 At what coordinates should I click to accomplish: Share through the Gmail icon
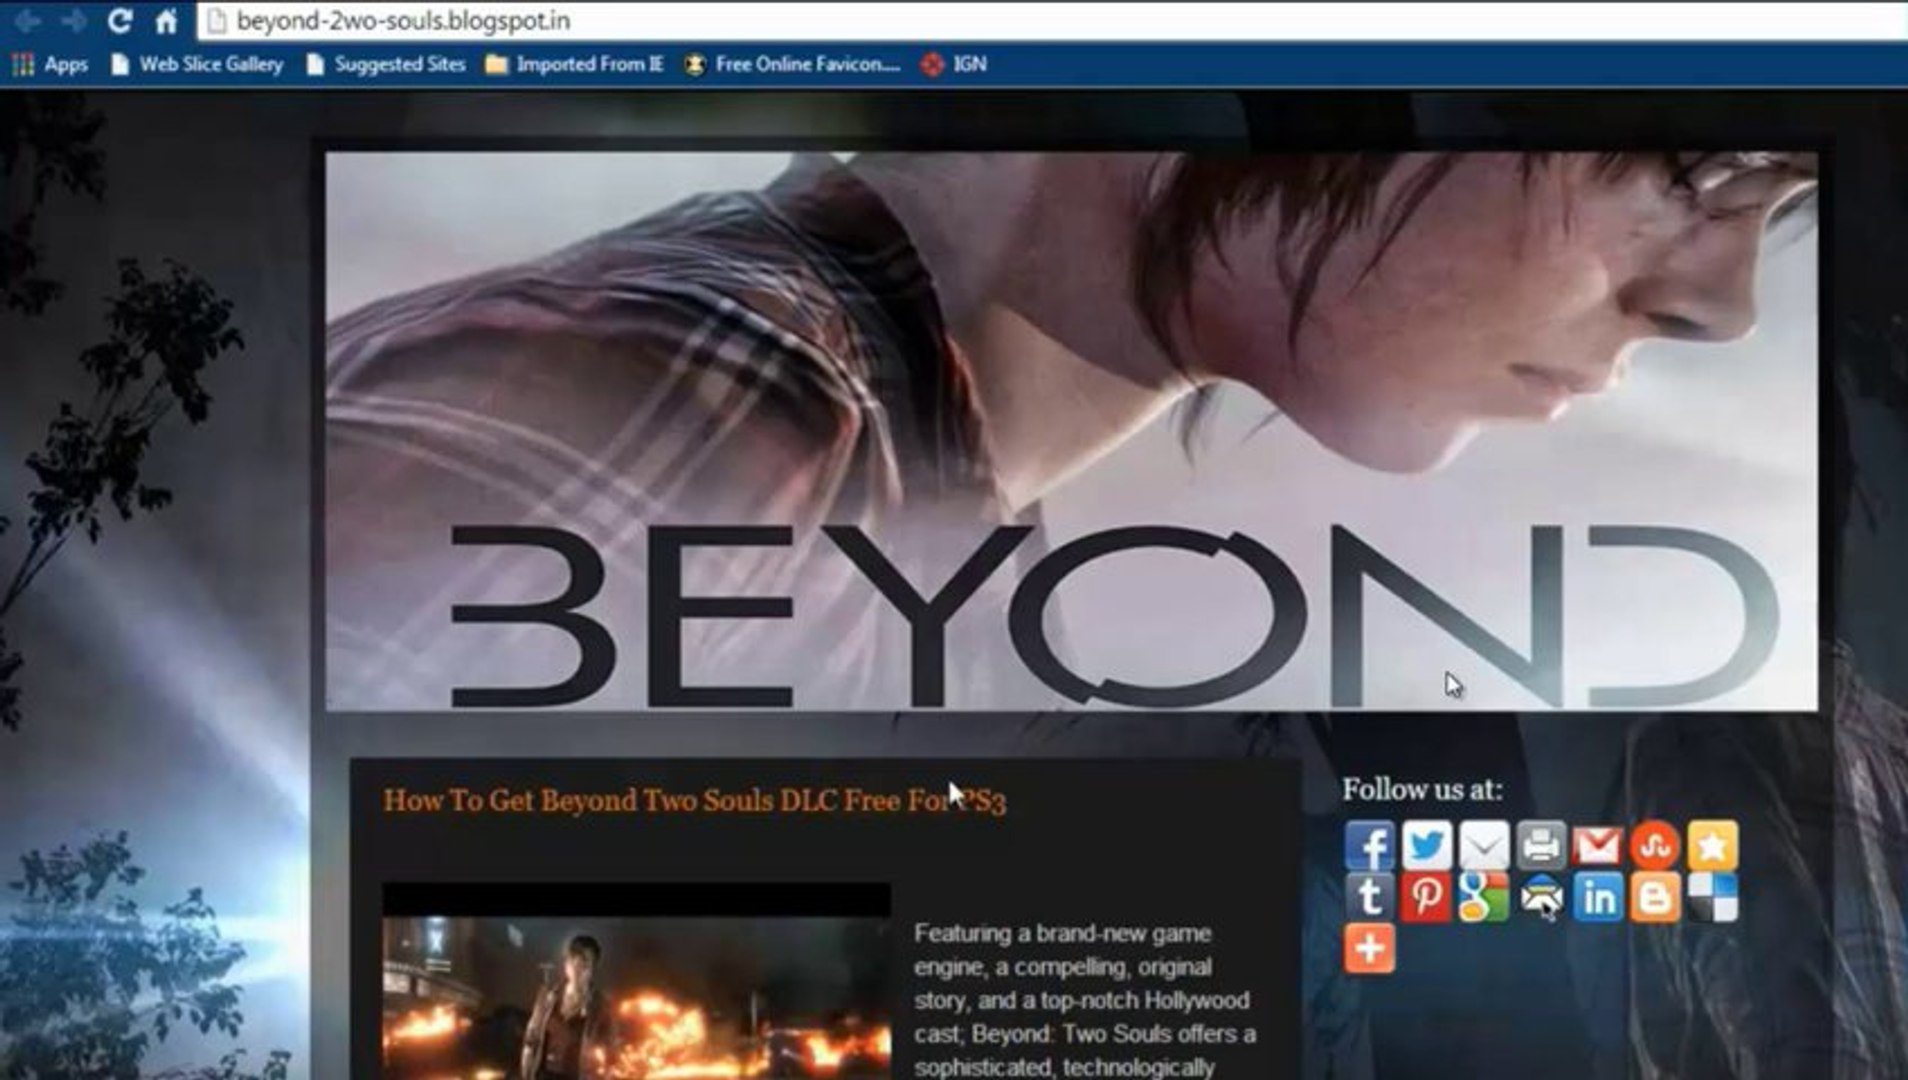(x=1598, y=846)
